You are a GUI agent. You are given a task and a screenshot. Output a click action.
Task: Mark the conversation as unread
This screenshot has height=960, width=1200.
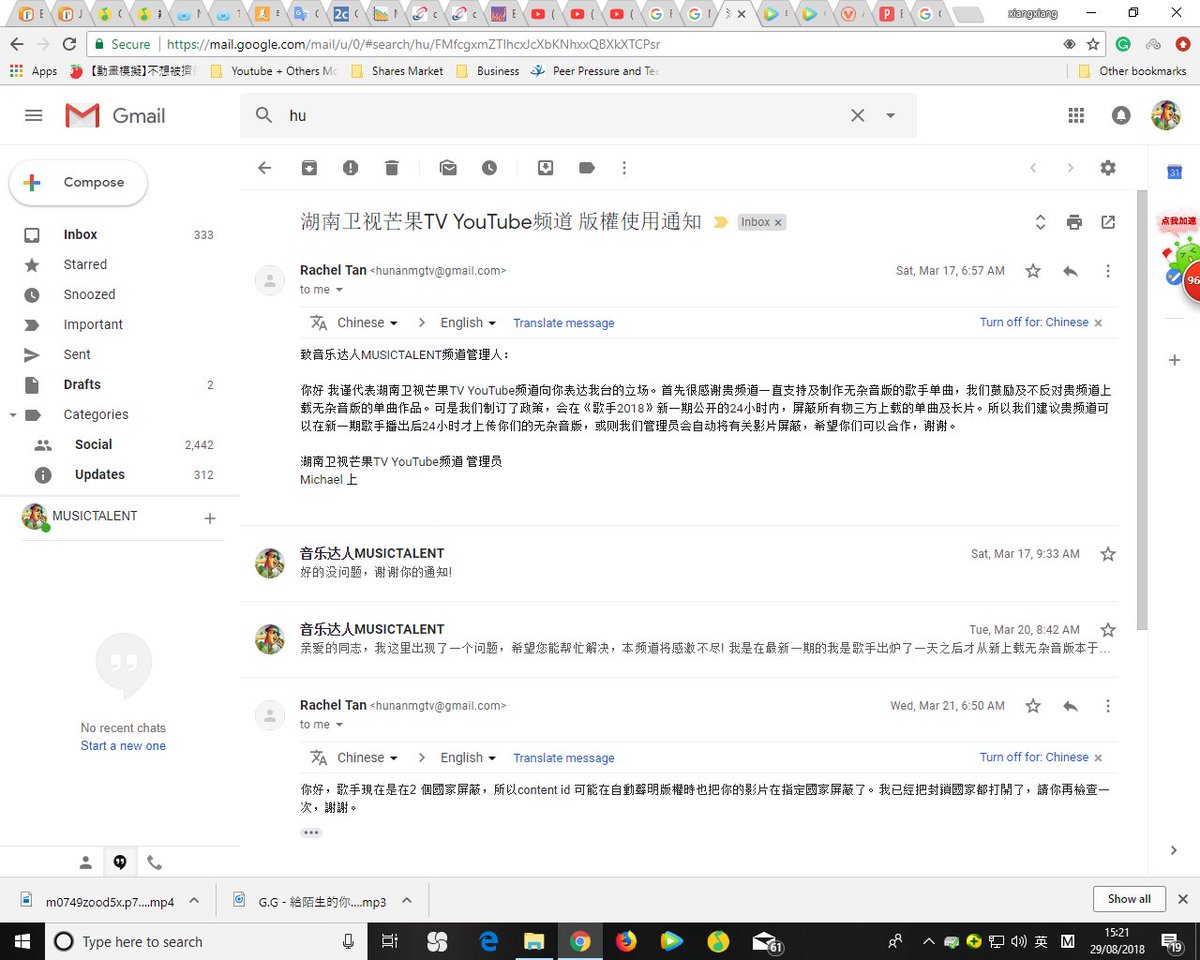pos(448,168)
